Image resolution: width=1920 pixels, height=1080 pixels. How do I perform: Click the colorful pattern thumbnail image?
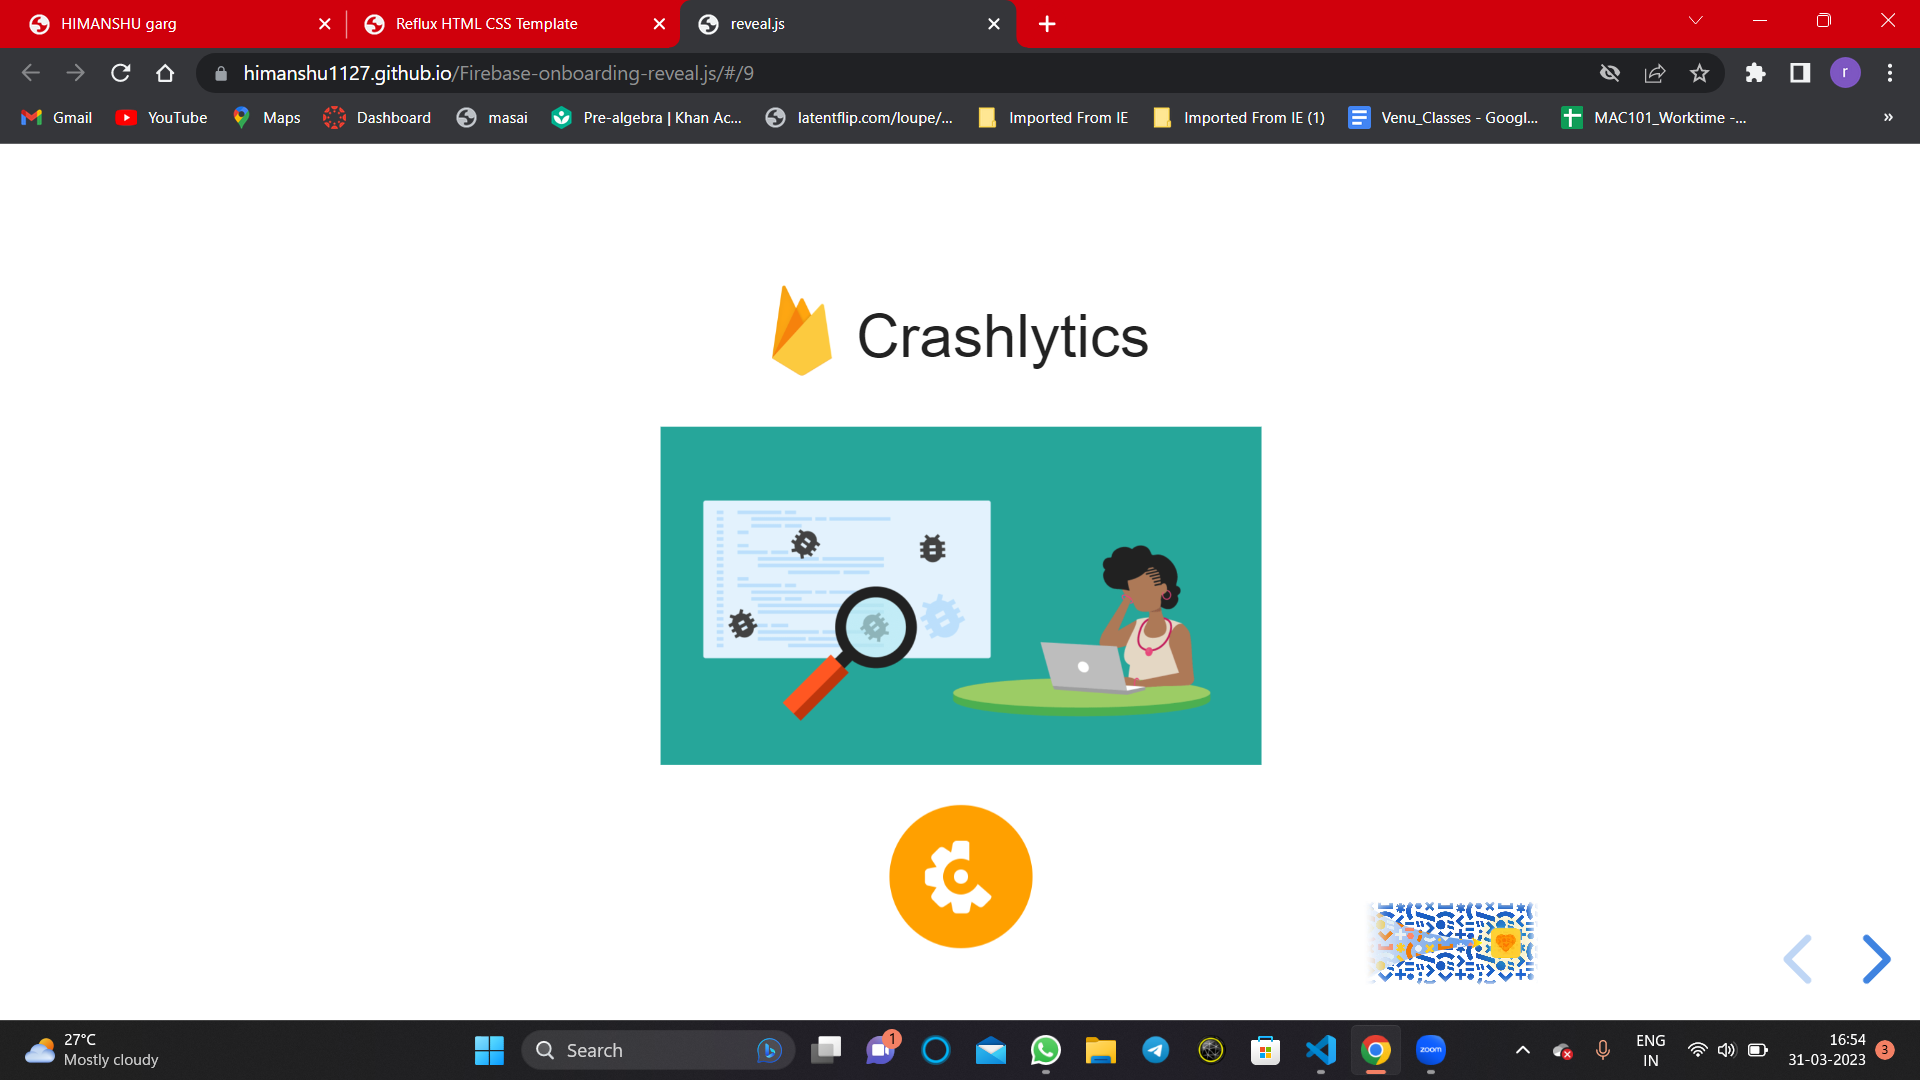pos(1451,943)
